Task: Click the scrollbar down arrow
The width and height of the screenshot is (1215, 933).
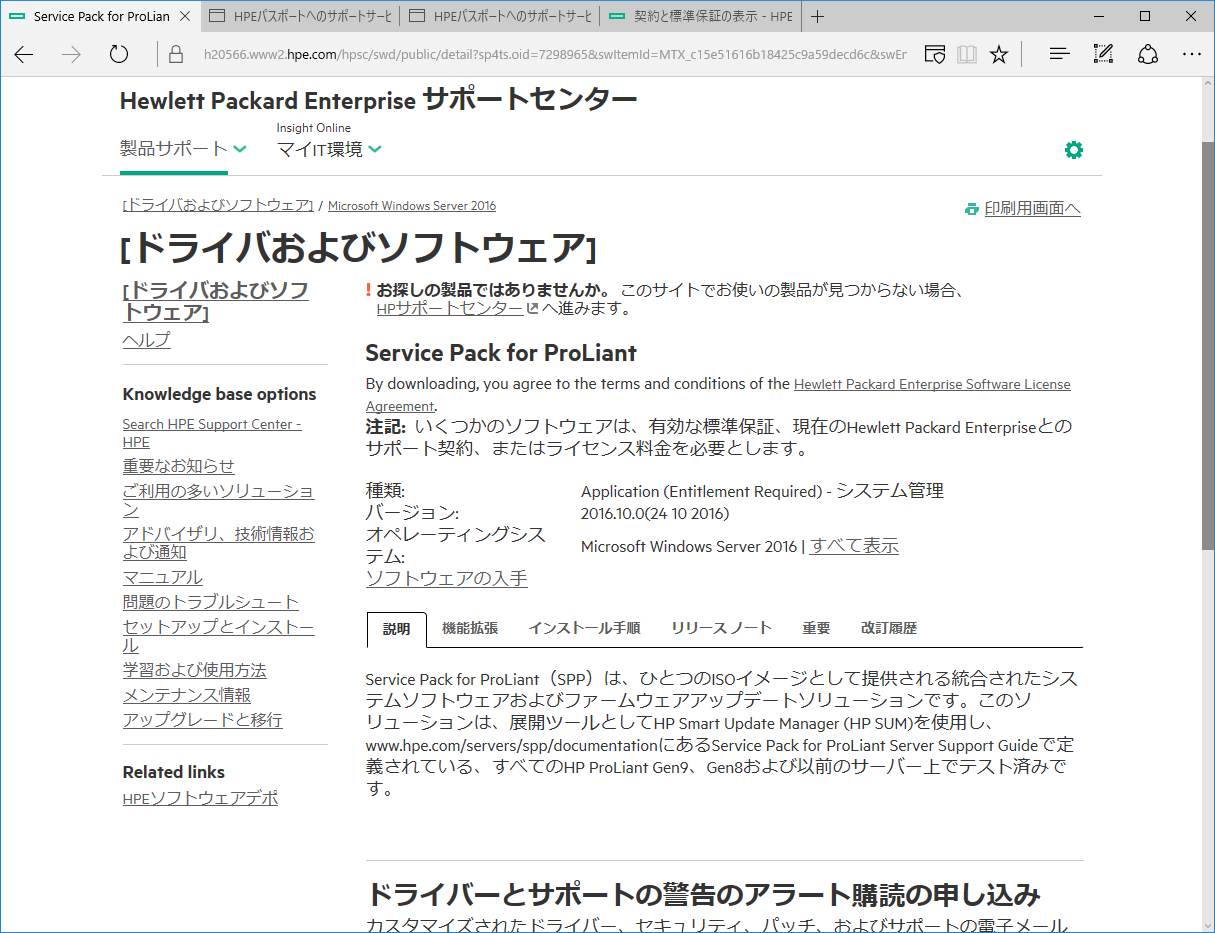Action: point(1208,924)
